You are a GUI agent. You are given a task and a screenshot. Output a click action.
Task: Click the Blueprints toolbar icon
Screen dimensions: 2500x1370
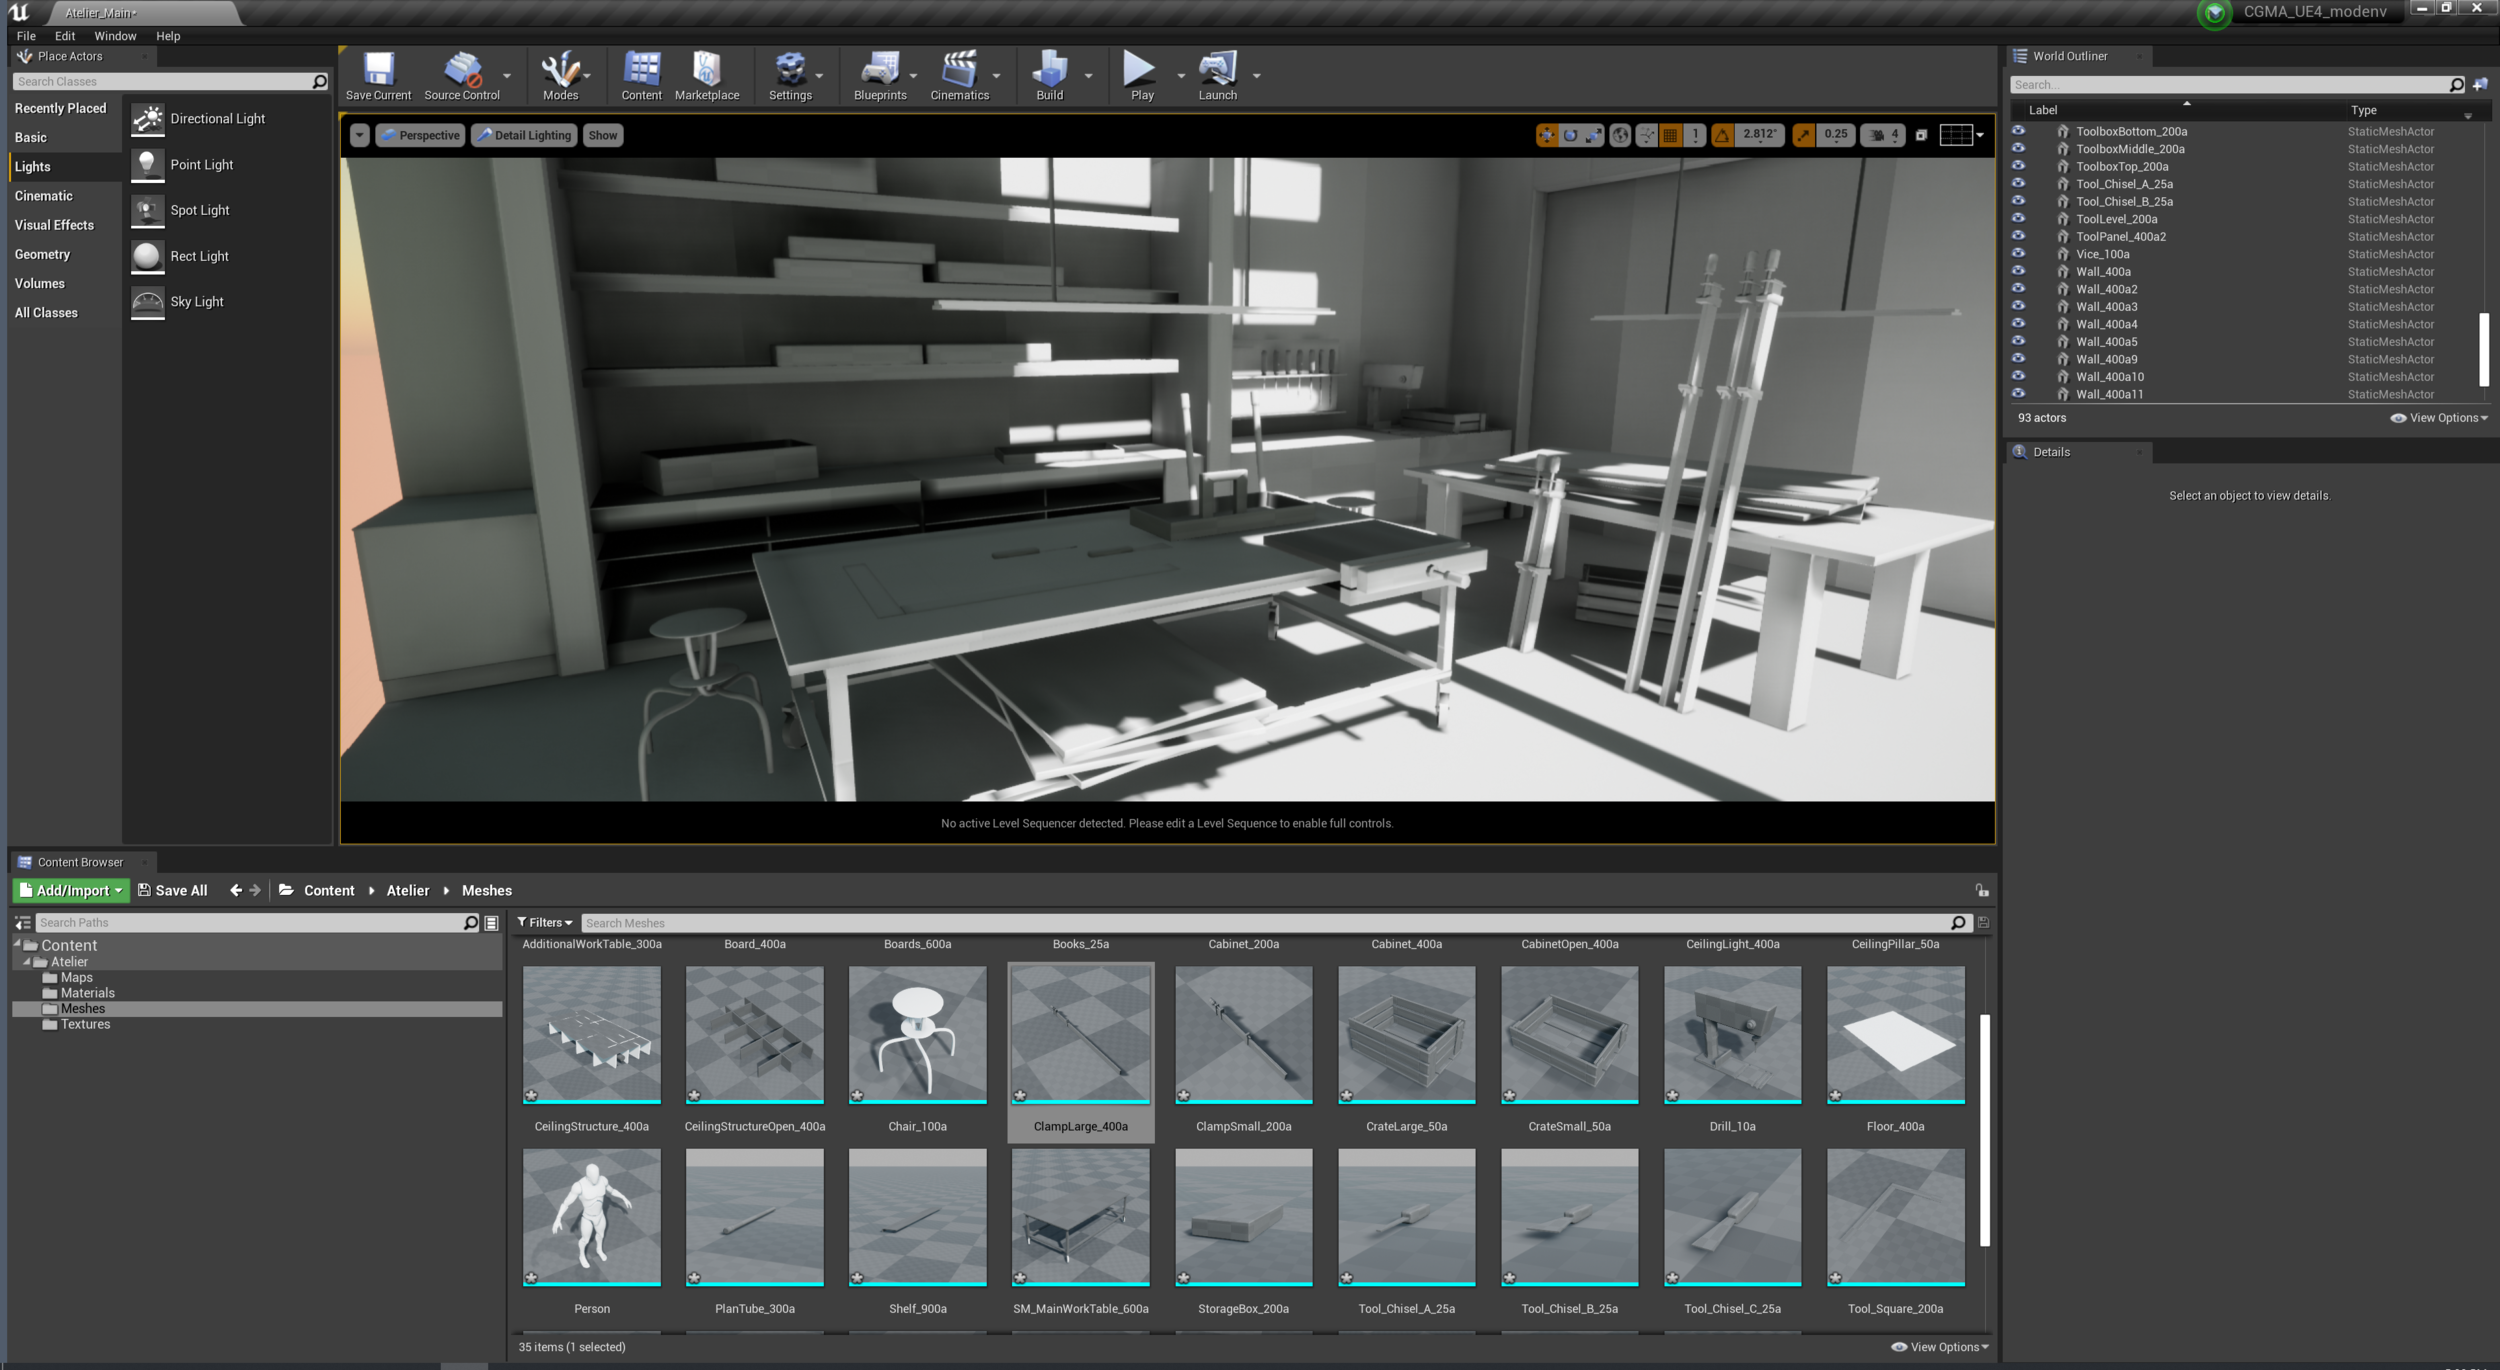pyautogui.click(x=879, y=70)
